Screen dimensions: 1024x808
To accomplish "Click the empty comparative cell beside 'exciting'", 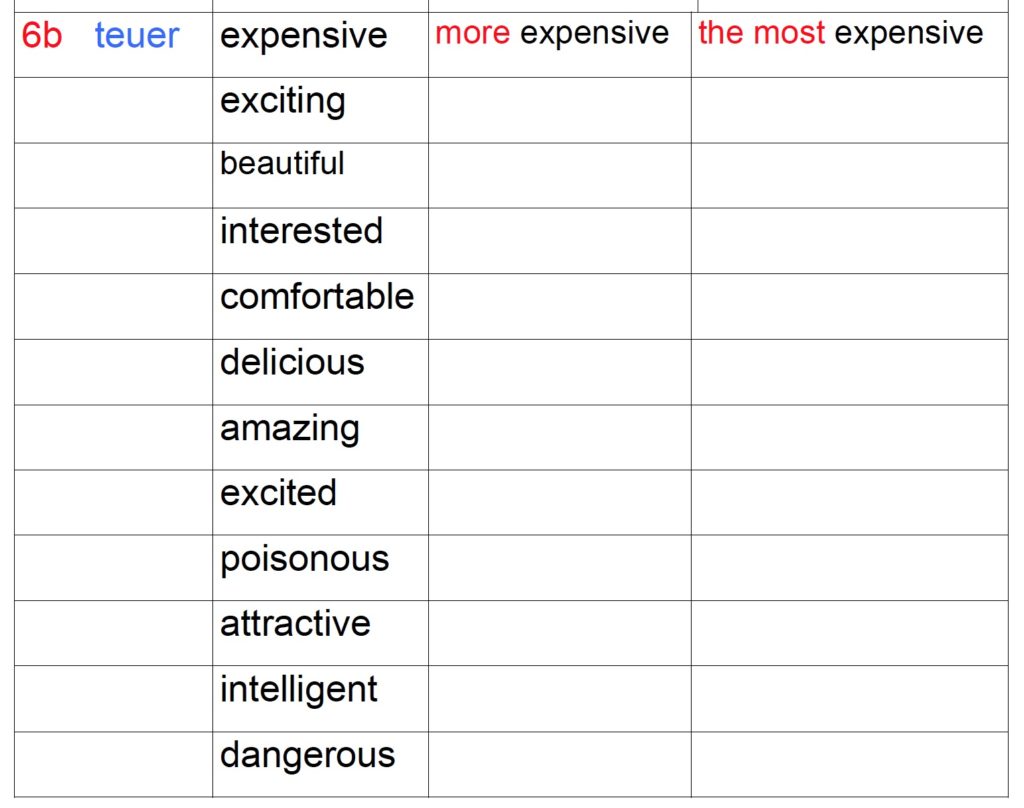I will point(560,110).
